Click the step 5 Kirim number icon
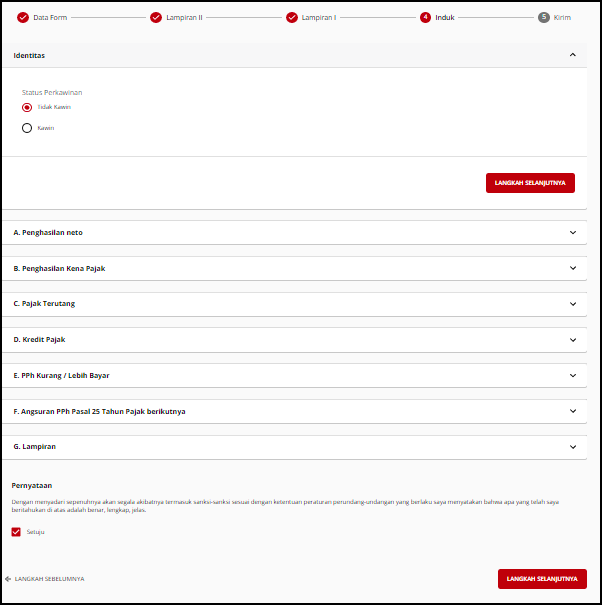This screenshot has height=605, width=602. [x=544, y=17]
